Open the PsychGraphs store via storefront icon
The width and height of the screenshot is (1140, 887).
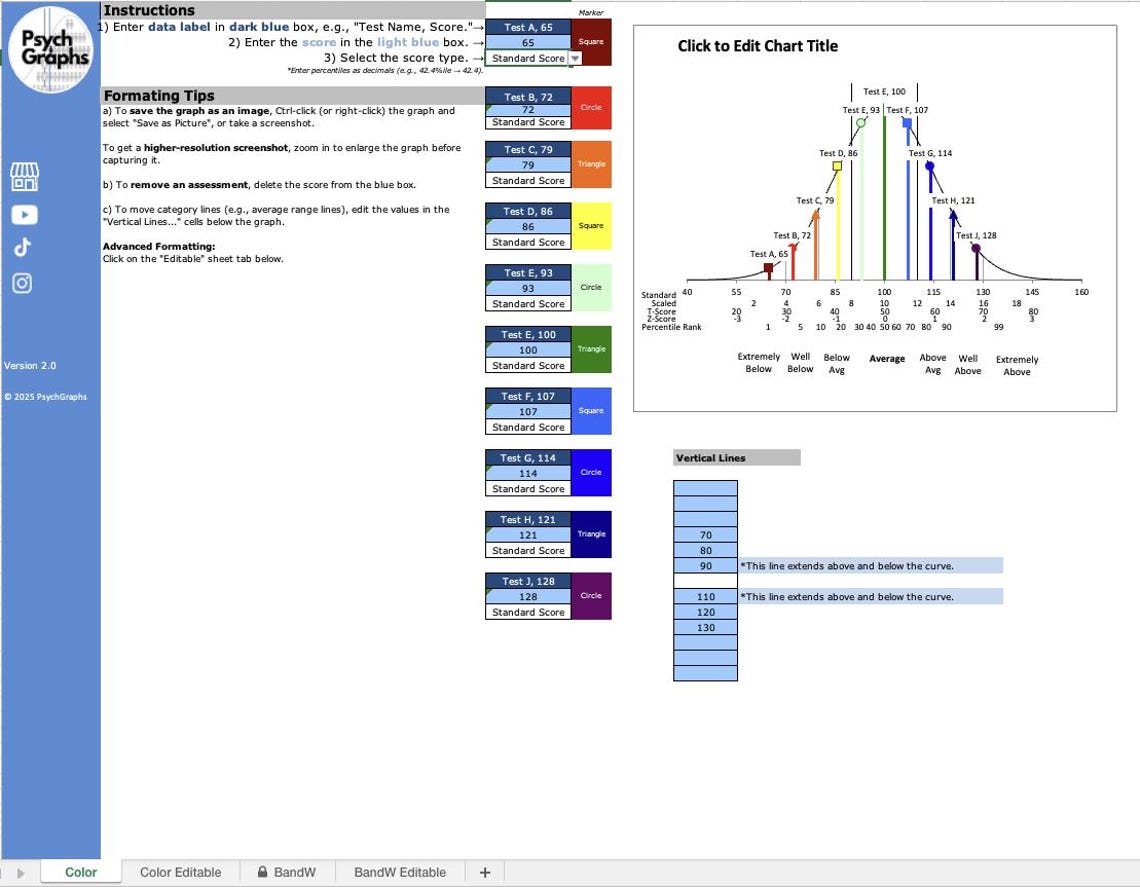(23, 175)
